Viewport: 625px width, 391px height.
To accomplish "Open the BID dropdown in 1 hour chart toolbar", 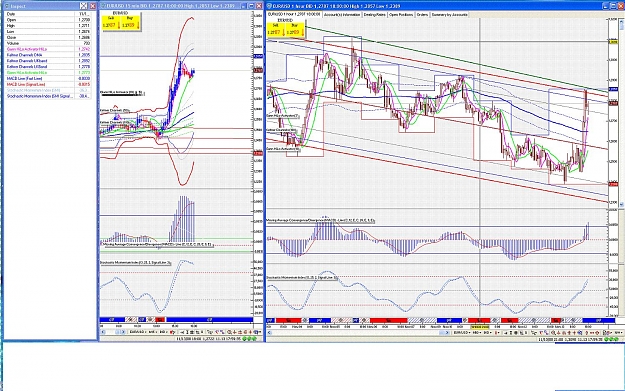I will click(x=487, y=332).
